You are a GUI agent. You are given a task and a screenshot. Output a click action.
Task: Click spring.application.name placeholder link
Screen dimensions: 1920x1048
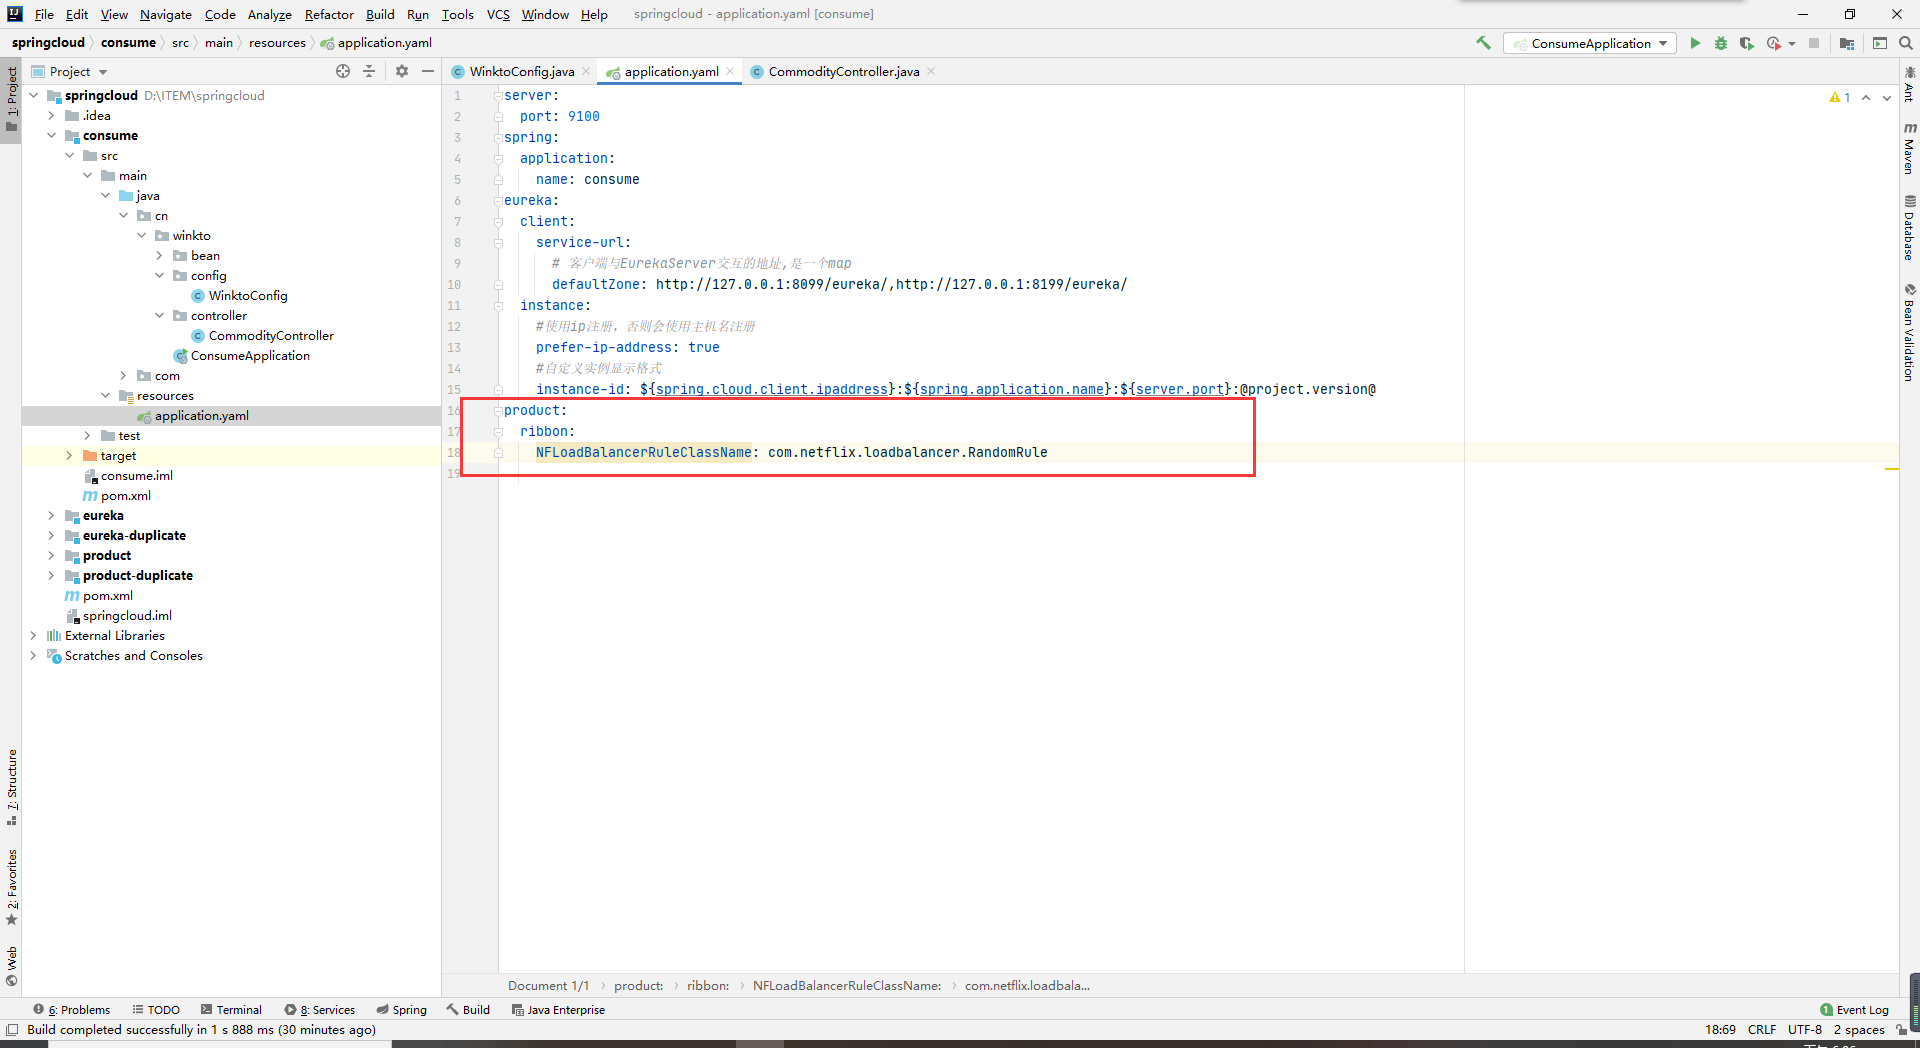1011,390
